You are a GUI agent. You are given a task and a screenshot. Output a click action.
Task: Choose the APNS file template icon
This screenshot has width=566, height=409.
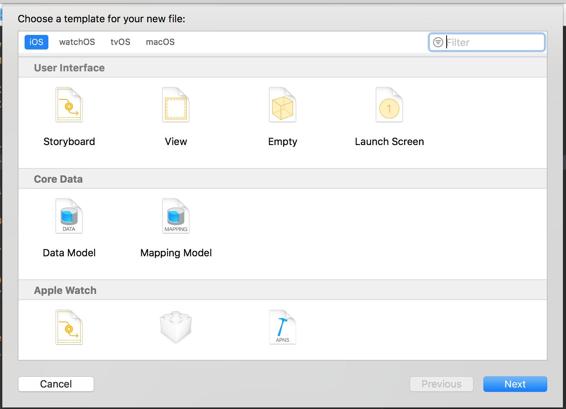(x=282, y=327)
